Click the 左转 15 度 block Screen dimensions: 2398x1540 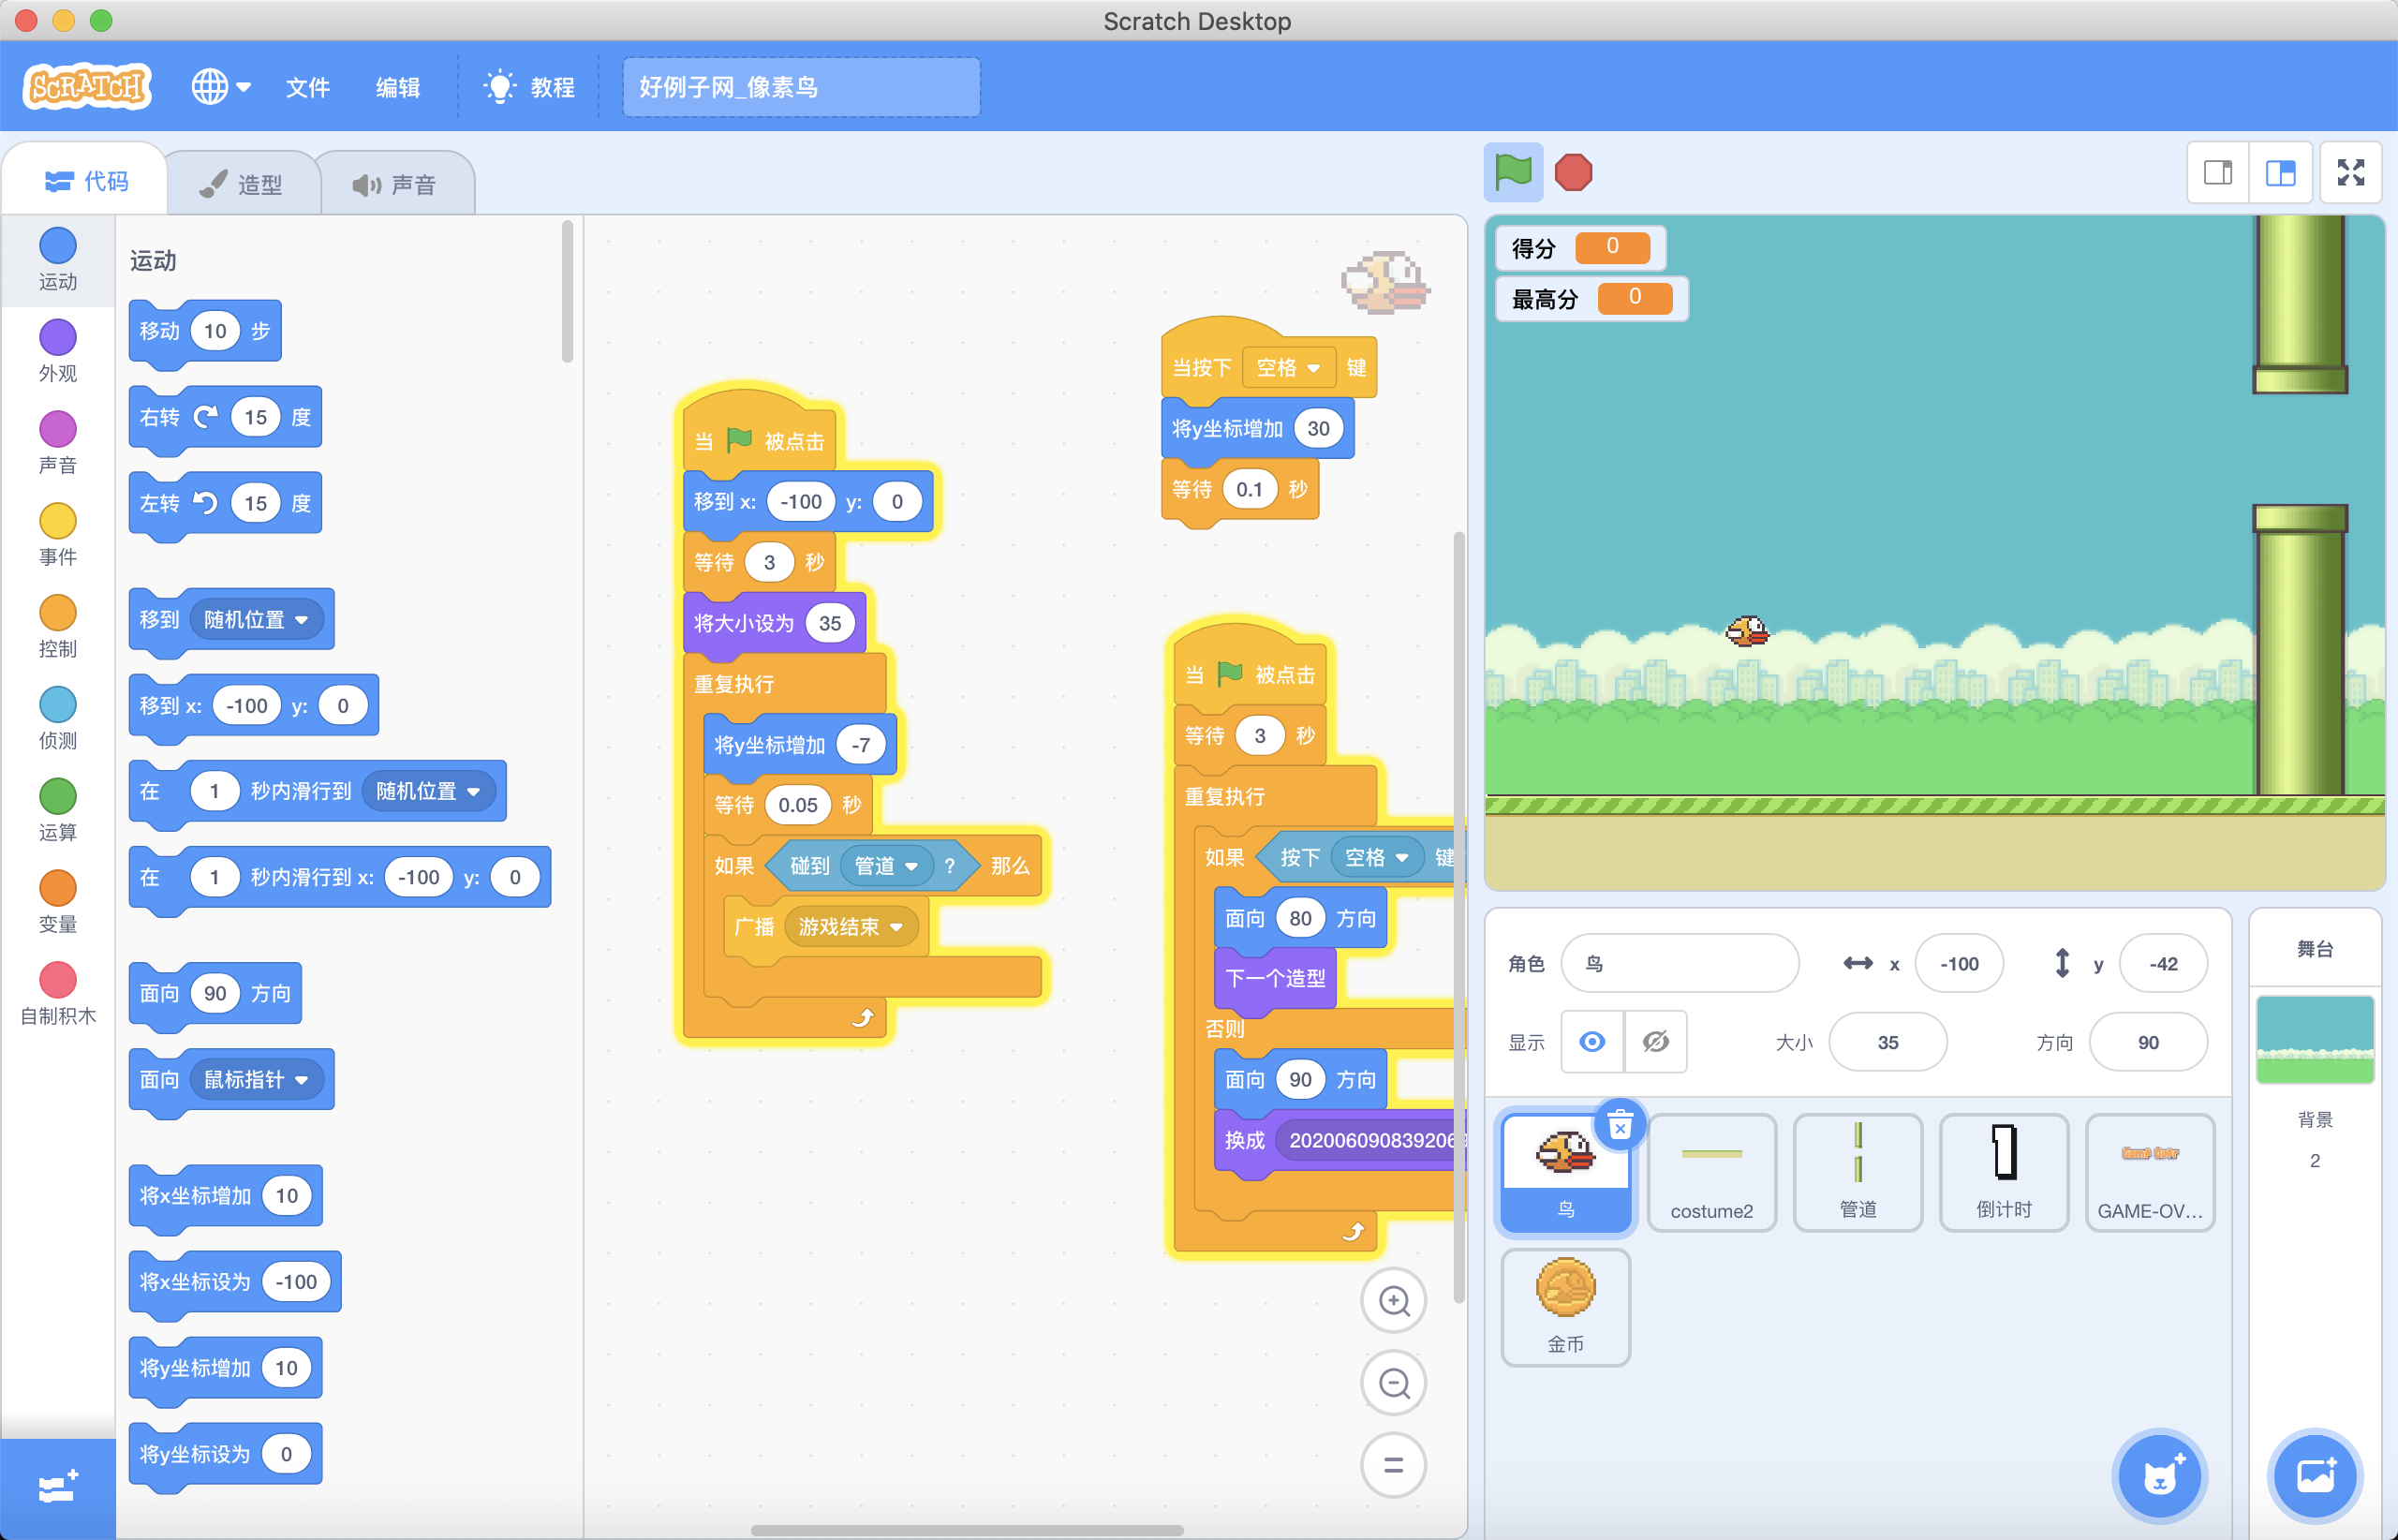pyautogui.click(x=225, y=503)
